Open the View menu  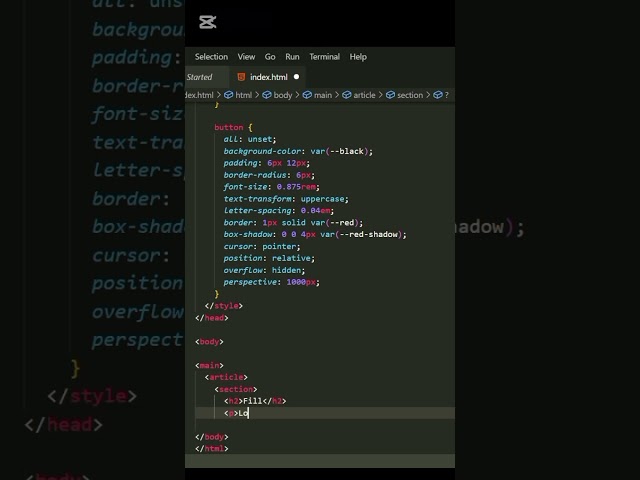click(x=246, y=57)
